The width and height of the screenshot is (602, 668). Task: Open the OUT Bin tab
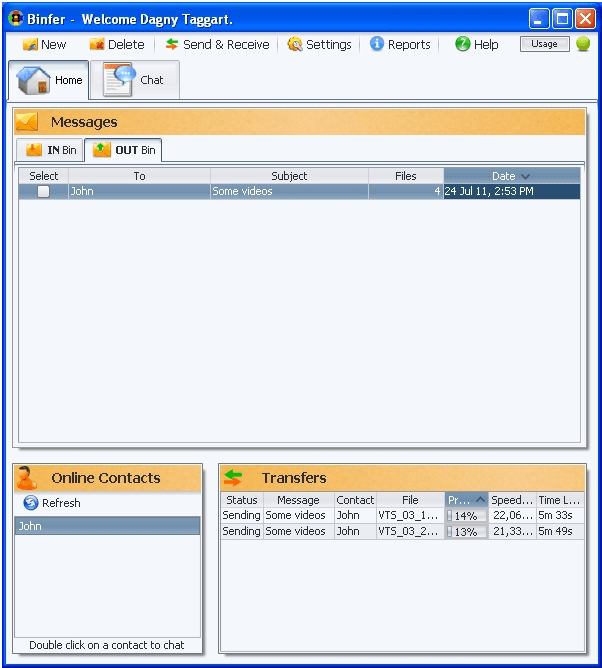124,150
